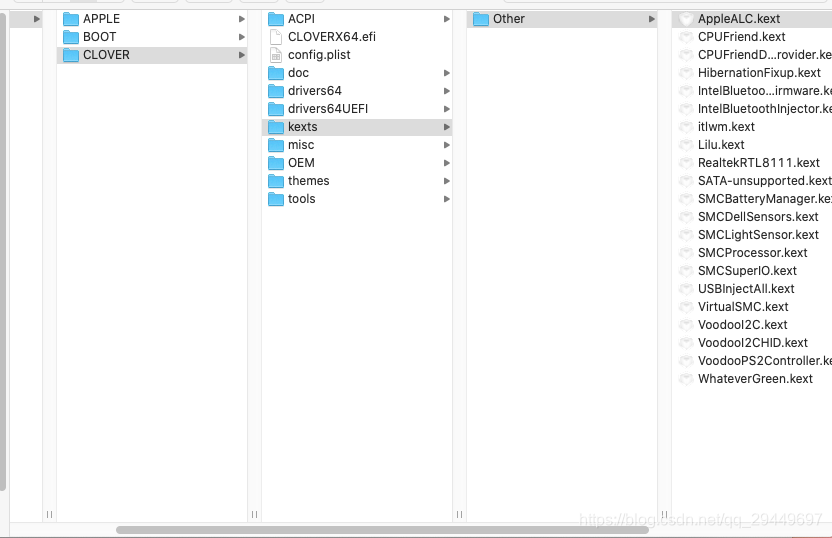Select SMCProcessor.kext file name
This screenshot has height=538, width=832.
point(752,253)
